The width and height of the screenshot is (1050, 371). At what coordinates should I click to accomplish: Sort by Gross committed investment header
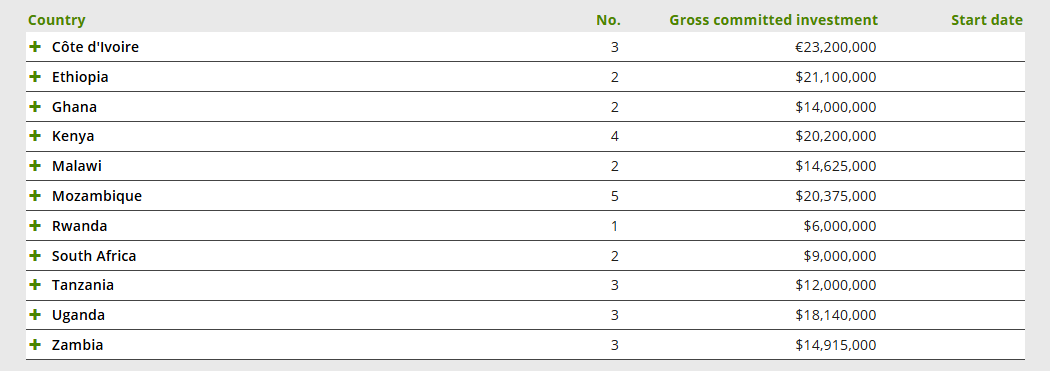point(773,20)
